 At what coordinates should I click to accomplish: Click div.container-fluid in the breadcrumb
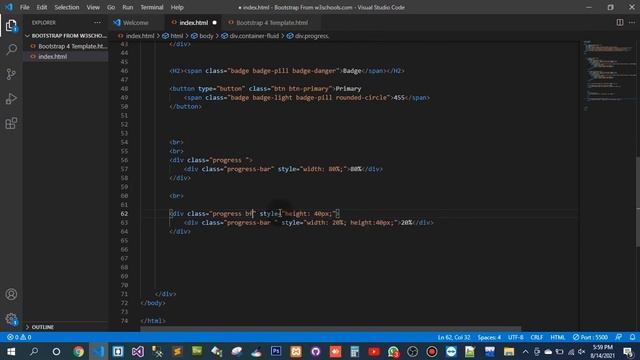tap(254, 36)
